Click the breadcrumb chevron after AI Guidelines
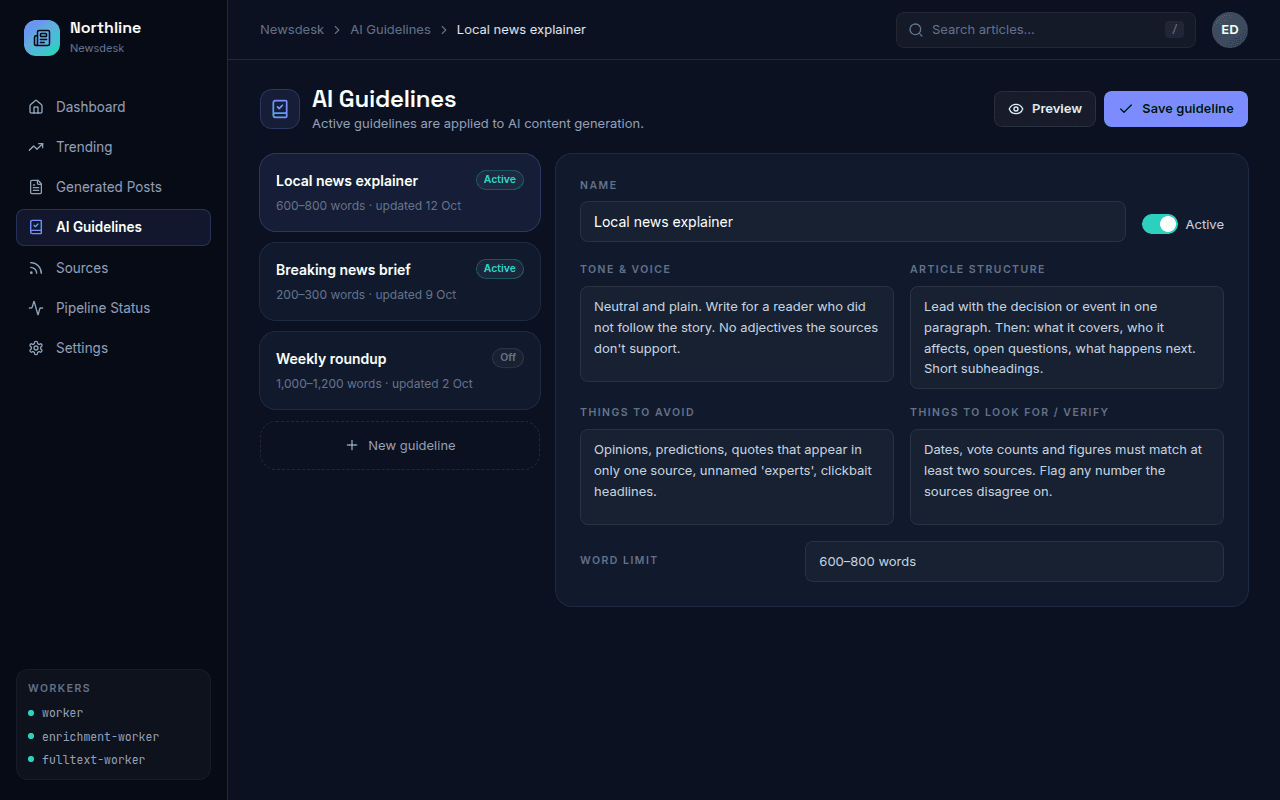The image size is (1280, 800). click(x=444, y=30)
